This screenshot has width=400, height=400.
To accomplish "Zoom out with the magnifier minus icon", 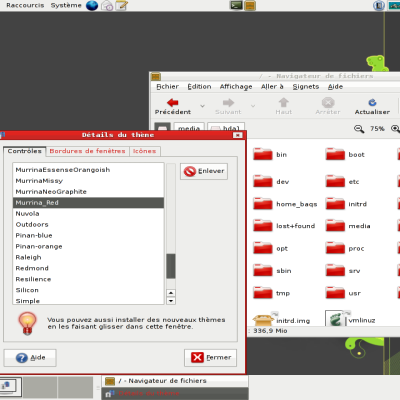I will coord(359,129).
